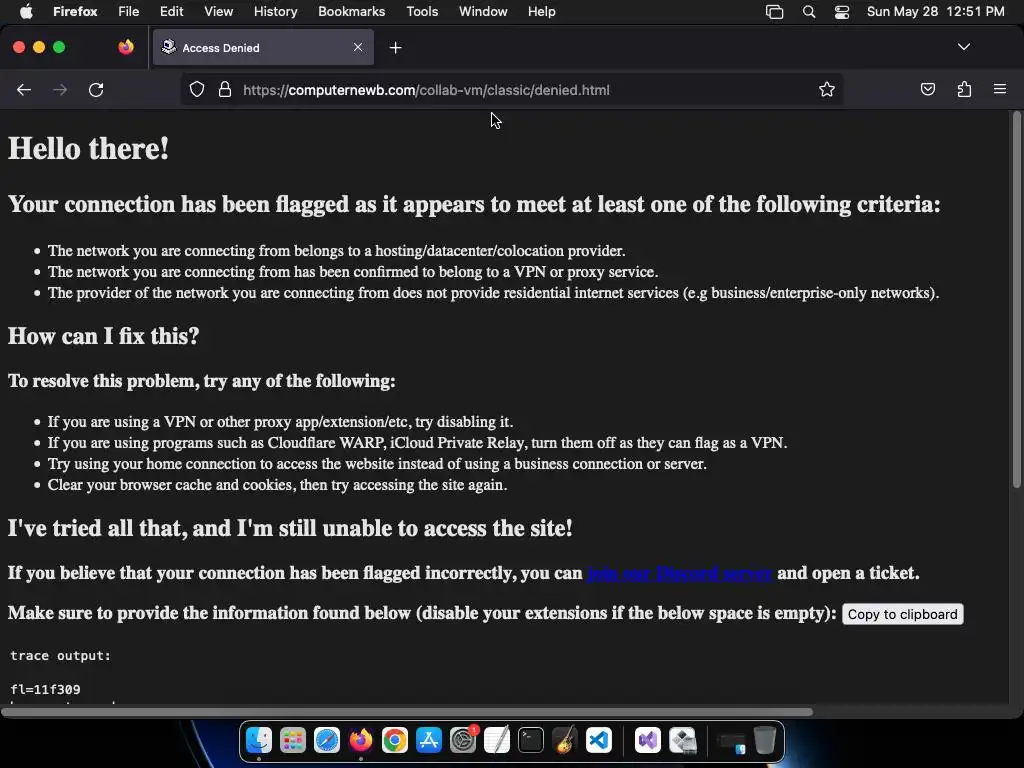The width and height of the screenshot is (1024, 768).
Task: Click the 'Hello there!' heading
Action: [88, 148]
